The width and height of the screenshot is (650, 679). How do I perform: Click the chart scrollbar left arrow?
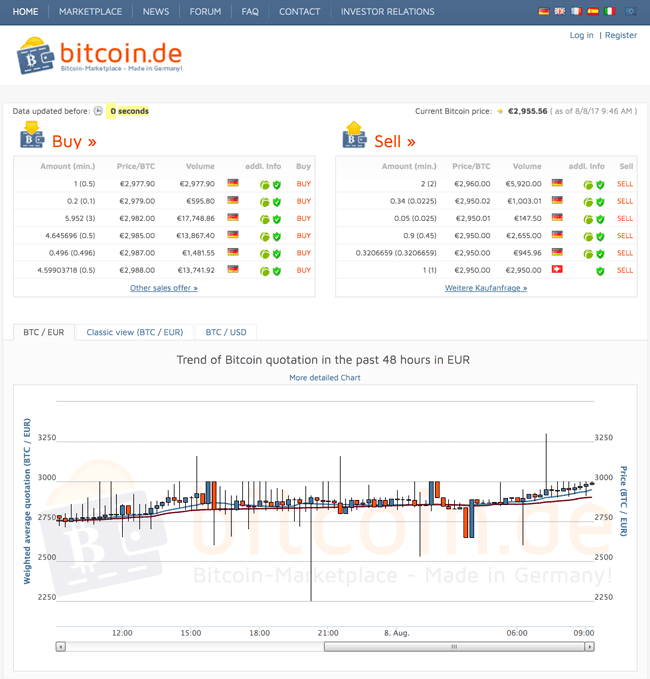[61, 647]
